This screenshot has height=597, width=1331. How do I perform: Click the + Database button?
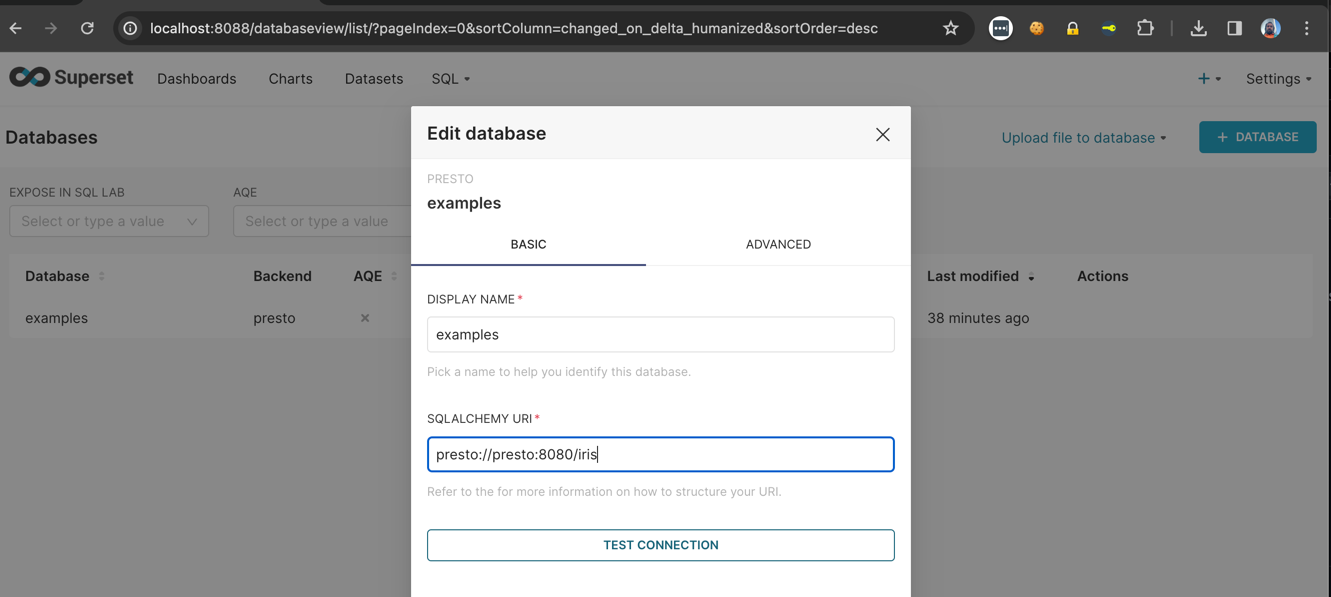[x=1257, y=137]
